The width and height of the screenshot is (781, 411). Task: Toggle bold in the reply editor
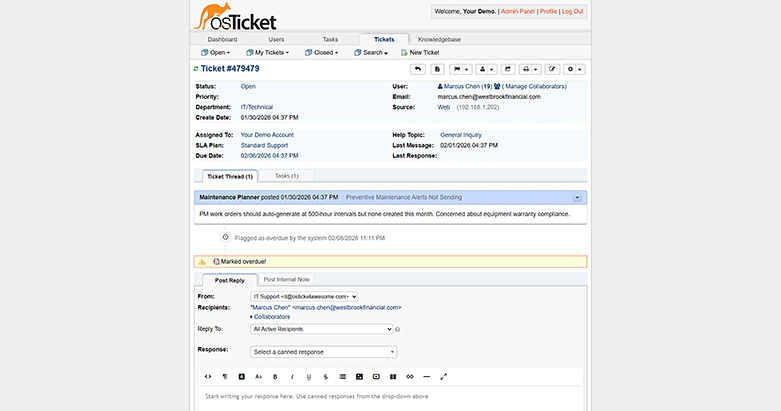[275, 377]
